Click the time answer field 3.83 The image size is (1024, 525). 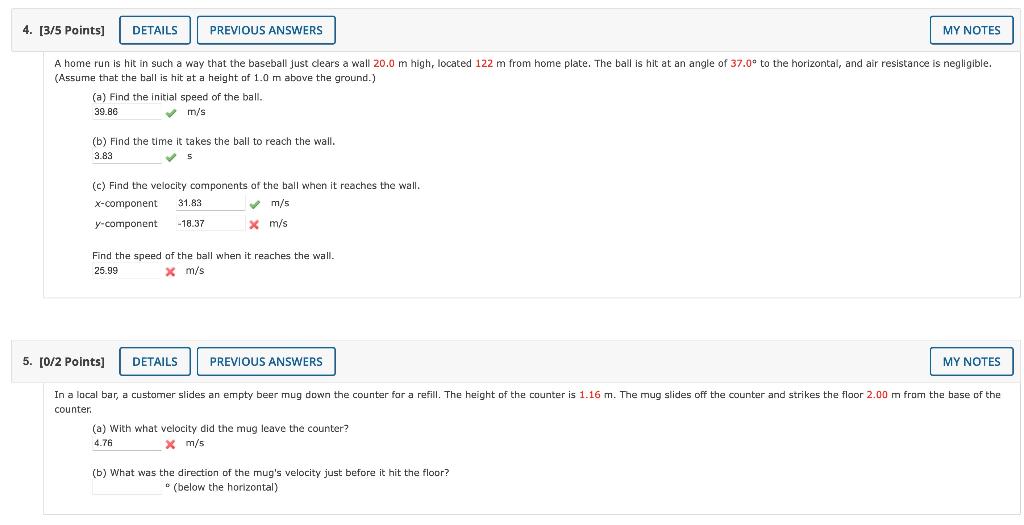(x=126, y=157)
